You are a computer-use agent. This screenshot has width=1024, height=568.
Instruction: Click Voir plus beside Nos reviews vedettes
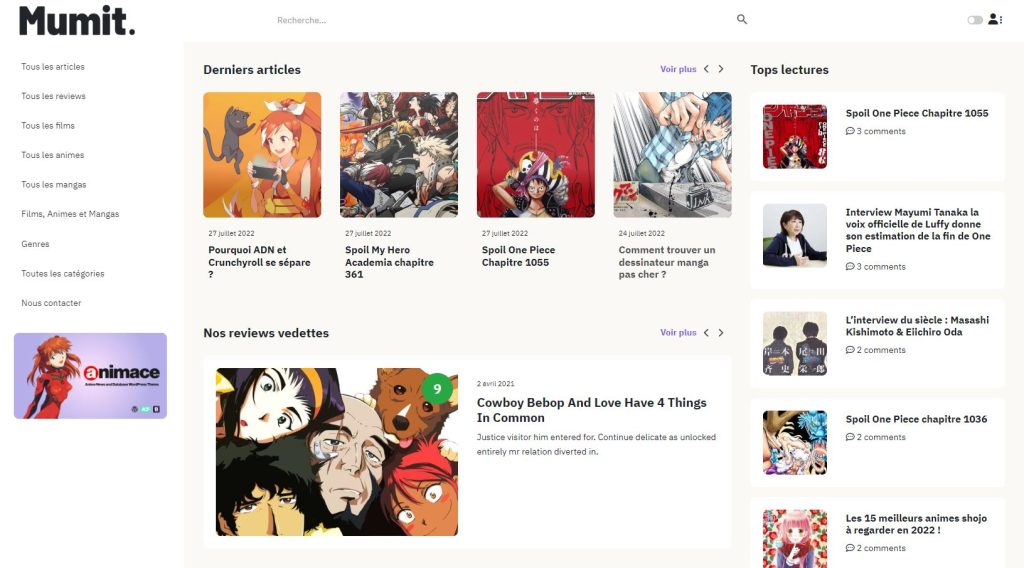click(678, 333)
